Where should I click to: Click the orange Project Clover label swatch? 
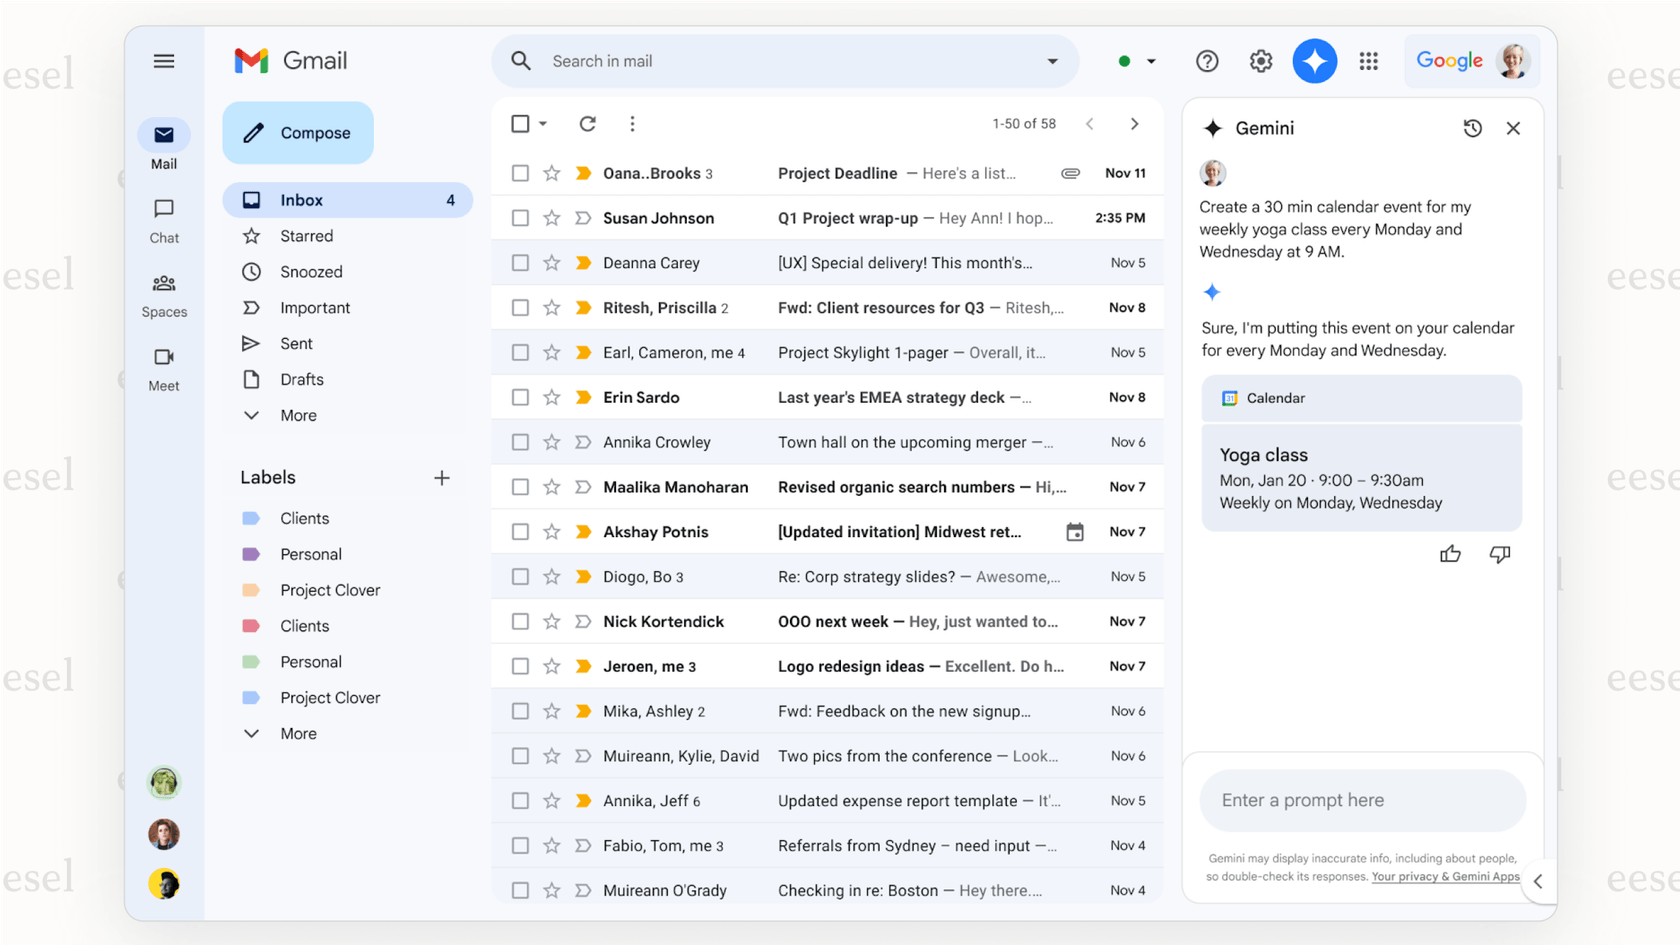pos(252,590)
